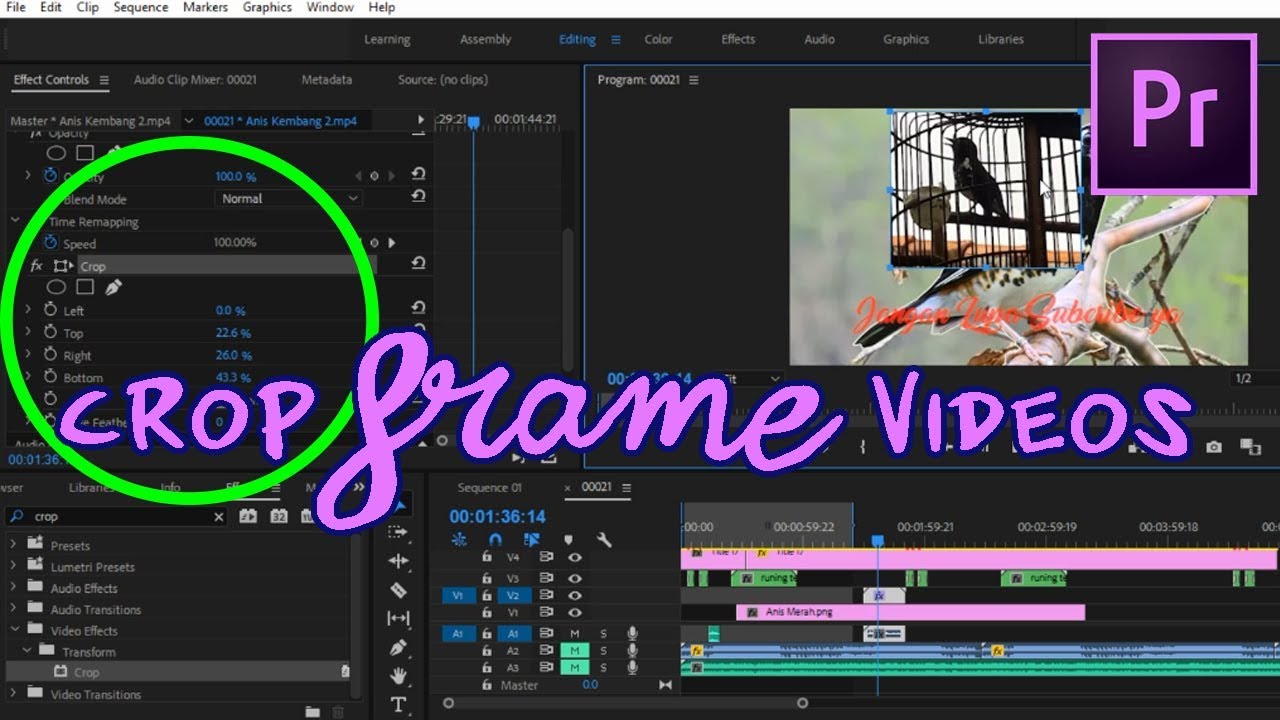Expand the Lumetri Presets folder
This screenshot has height=720, width=1280.
click(x=13, y=566)
